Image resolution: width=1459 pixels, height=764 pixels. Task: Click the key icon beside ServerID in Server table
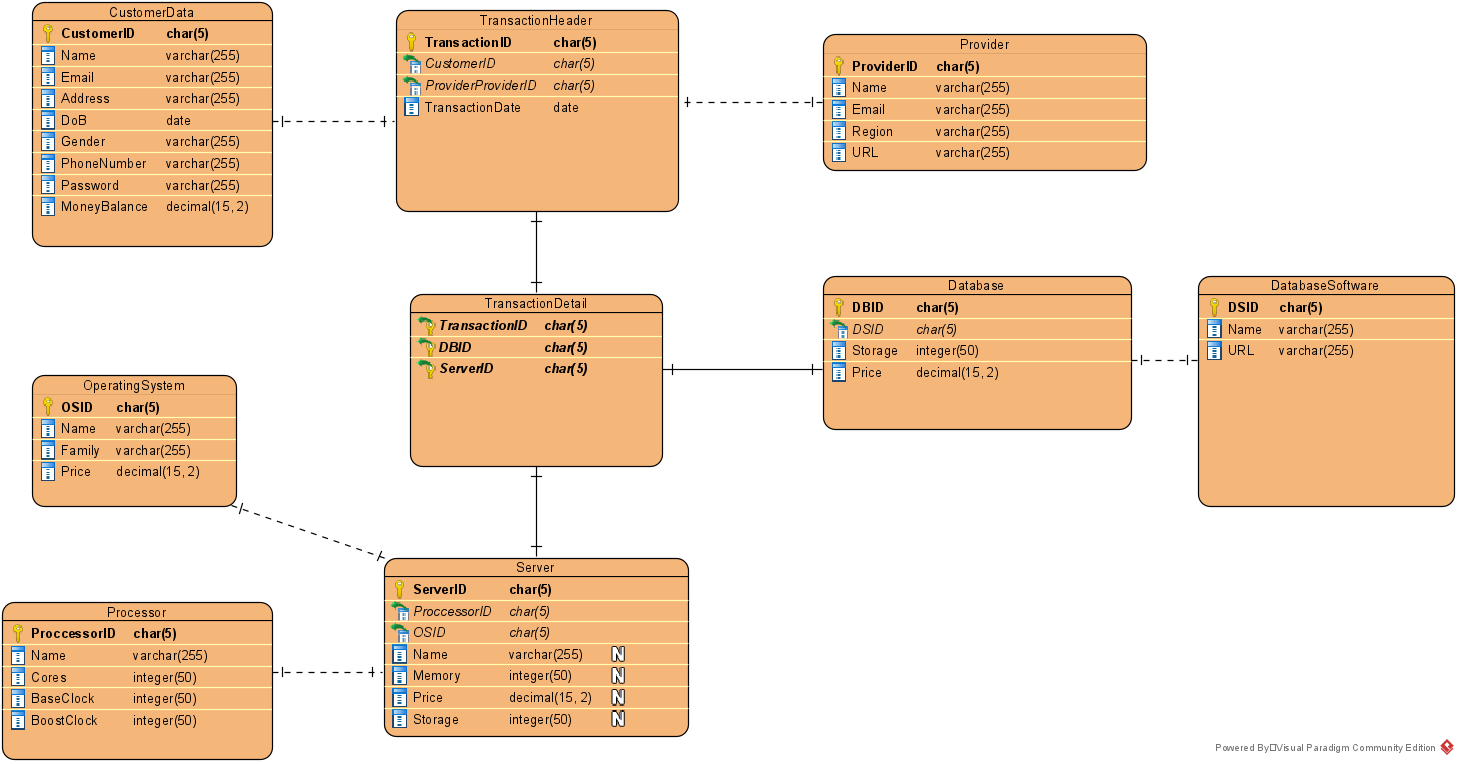[x=399, y=589]
